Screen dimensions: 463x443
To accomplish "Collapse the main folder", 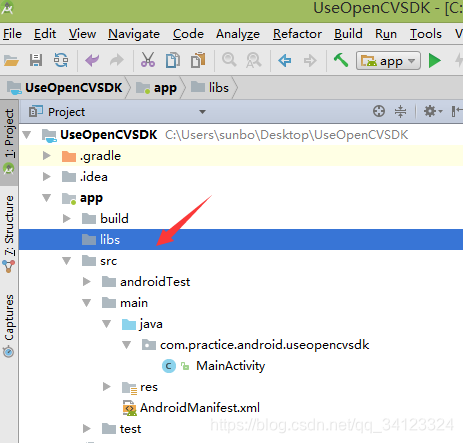I will [87, 303].
